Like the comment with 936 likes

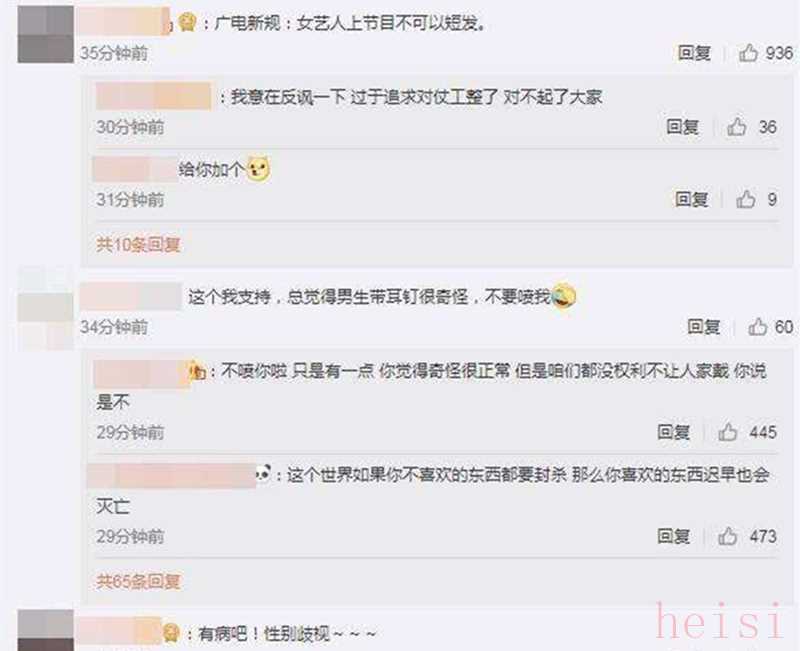(748, 53)
